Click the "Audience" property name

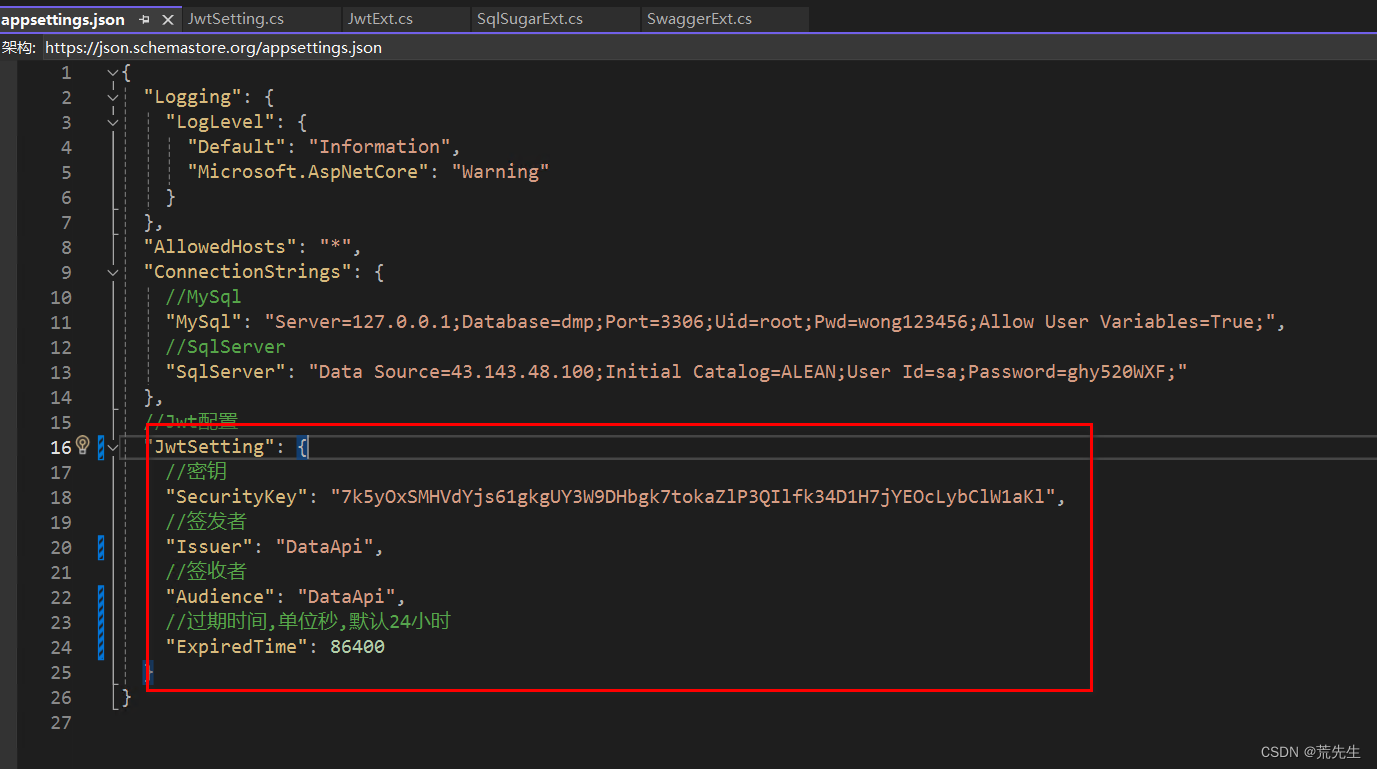[x=219, y=597]
